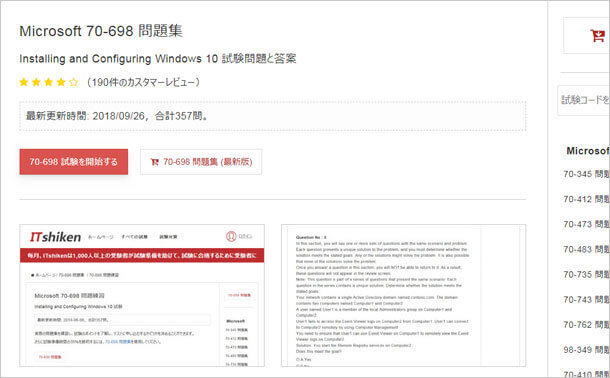
Task: Open the 98-349 問題集 sidebar link
Action: (586, 350)
